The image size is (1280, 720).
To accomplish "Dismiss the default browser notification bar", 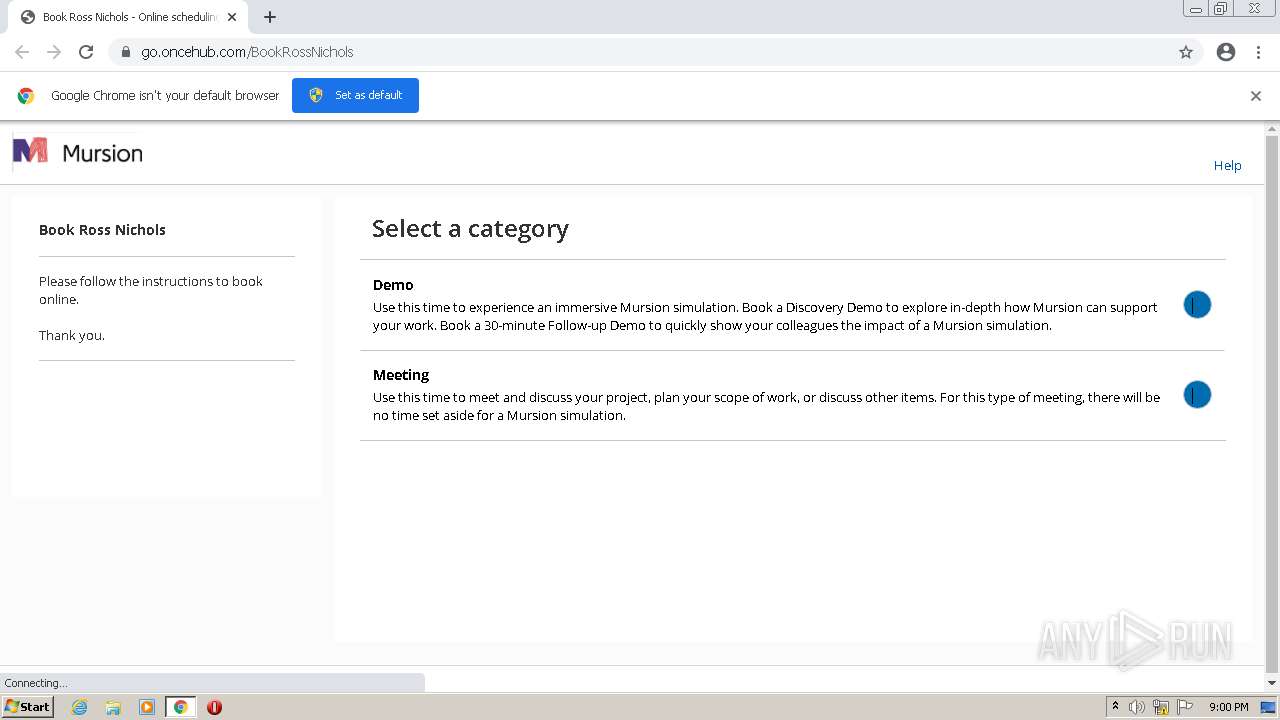I will tap(1255, 96).
